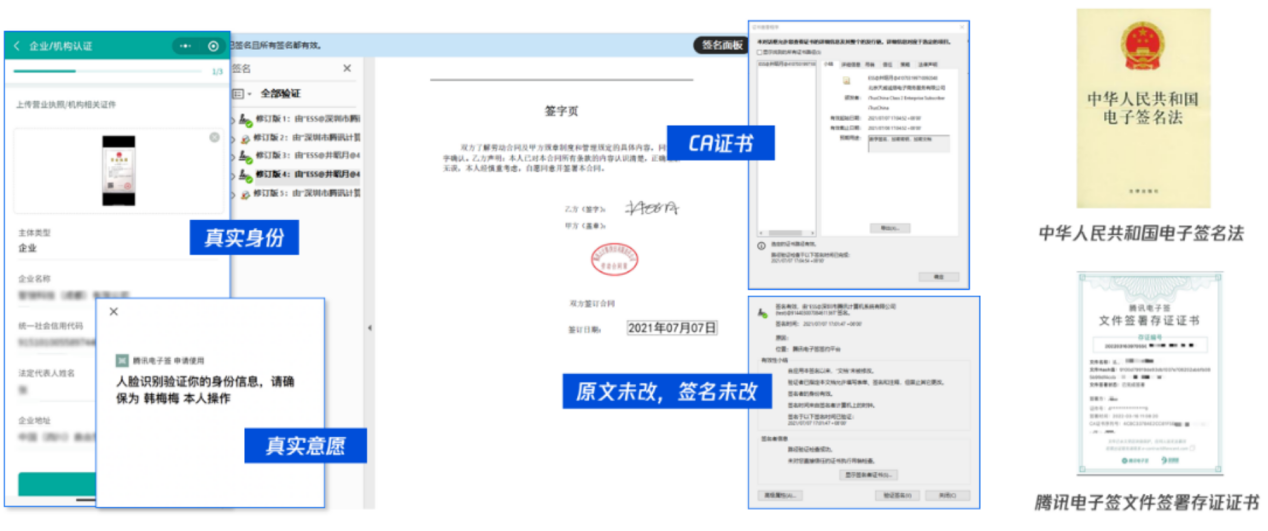Click 导出 button in certificate viewer
This screenshot has height=531, width=1268.
tap(888, 228)
